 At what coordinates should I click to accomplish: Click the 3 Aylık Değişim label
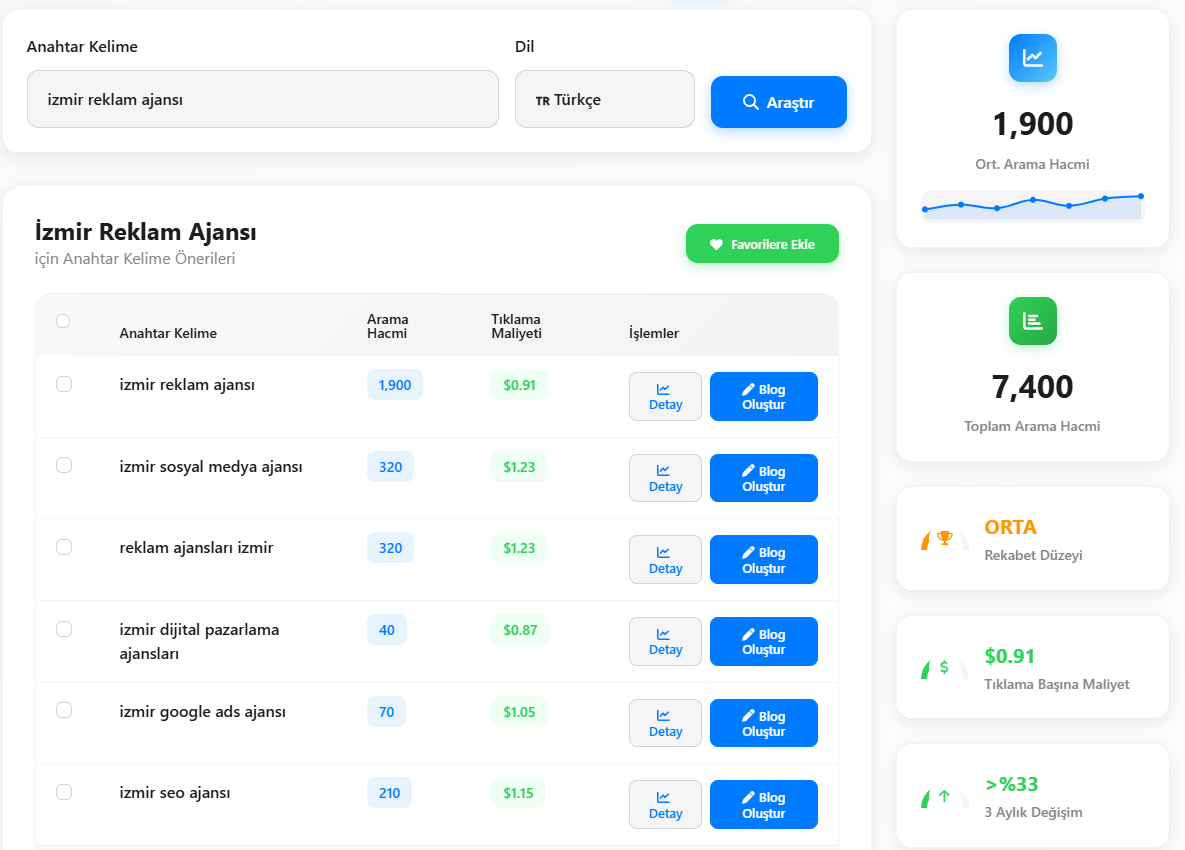[x=1033, y=812]
